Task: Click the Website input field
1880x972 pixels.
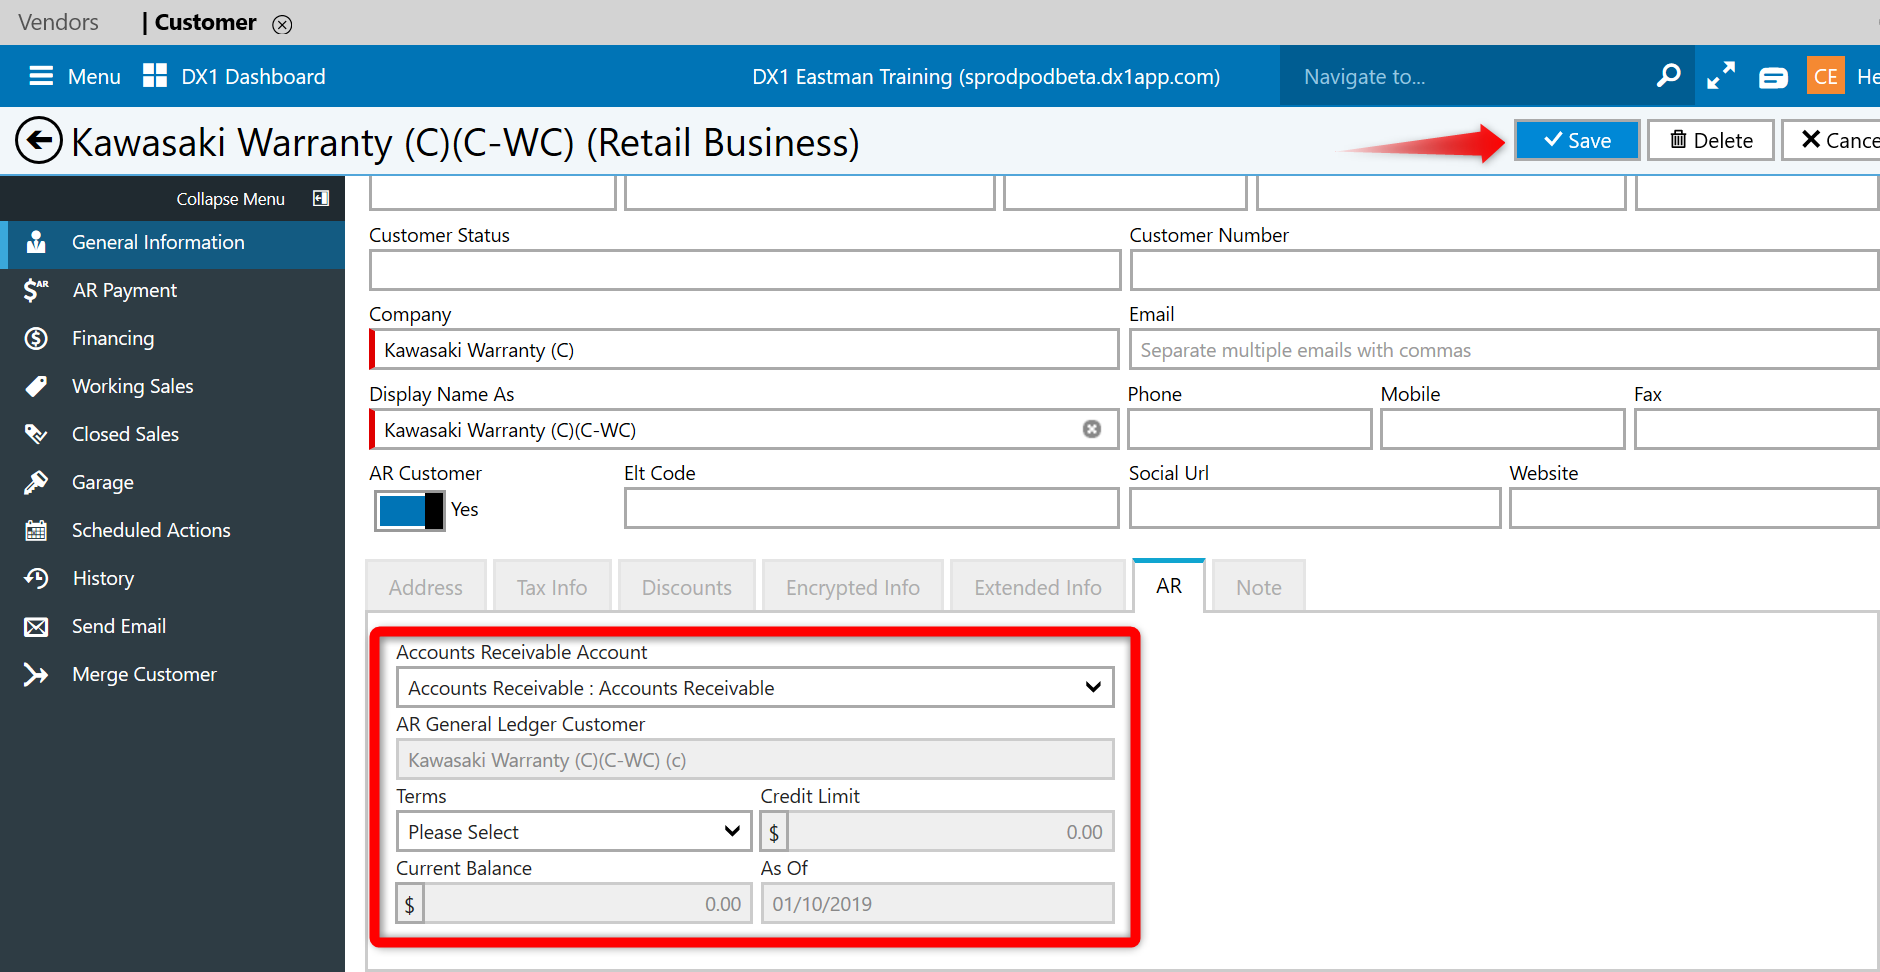Action: click(x=1694, y=508)
